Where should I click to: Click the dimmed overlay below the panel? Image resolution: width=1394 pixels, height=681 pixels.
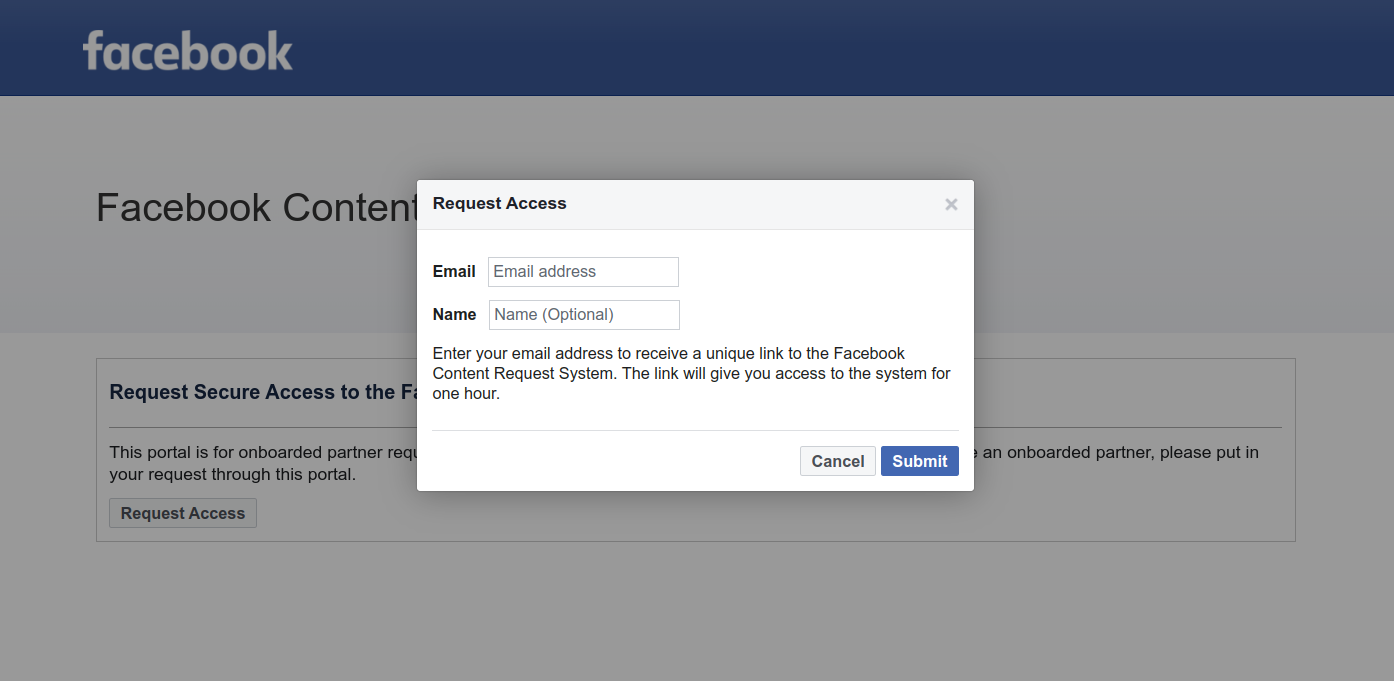click(x=696, y=610)
